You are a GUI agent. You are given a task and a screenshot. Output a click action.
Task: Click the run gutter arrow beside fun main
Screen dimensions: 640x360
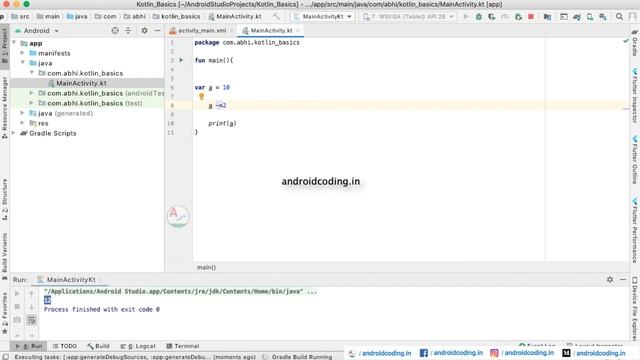pyautogui.click(x=181, y=60)
